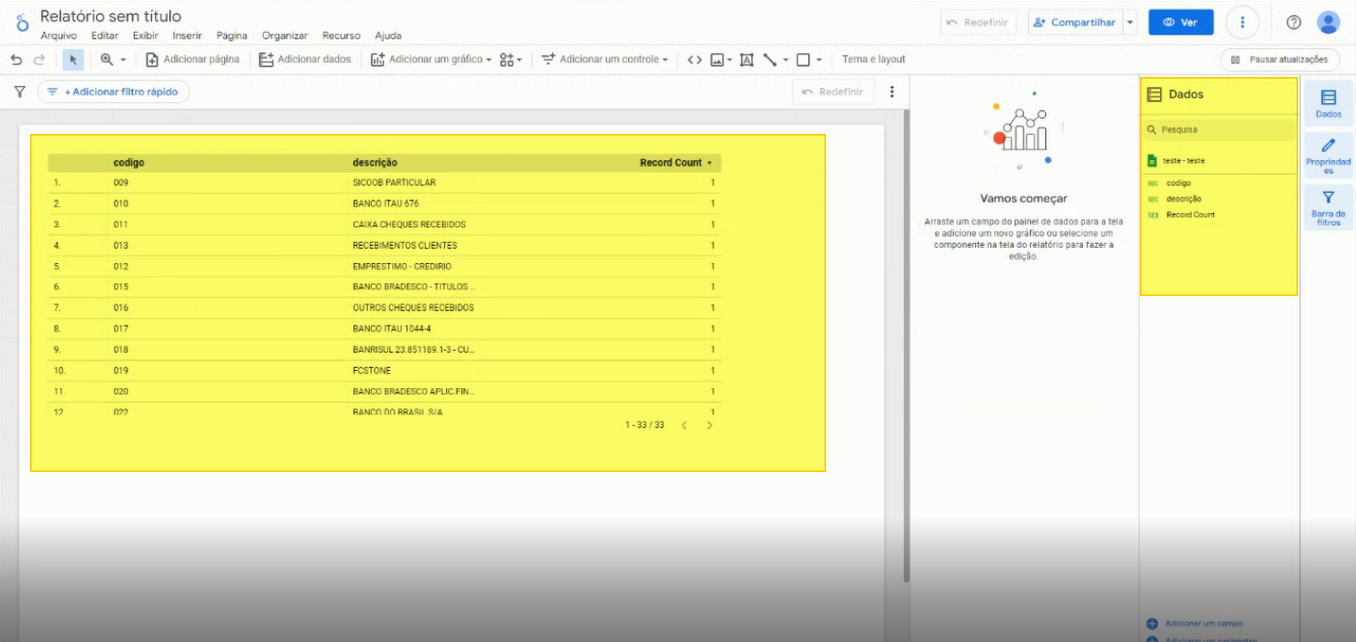1356x642 pixels.
Task: Open the user account avatar
Action: (1328, 22)
